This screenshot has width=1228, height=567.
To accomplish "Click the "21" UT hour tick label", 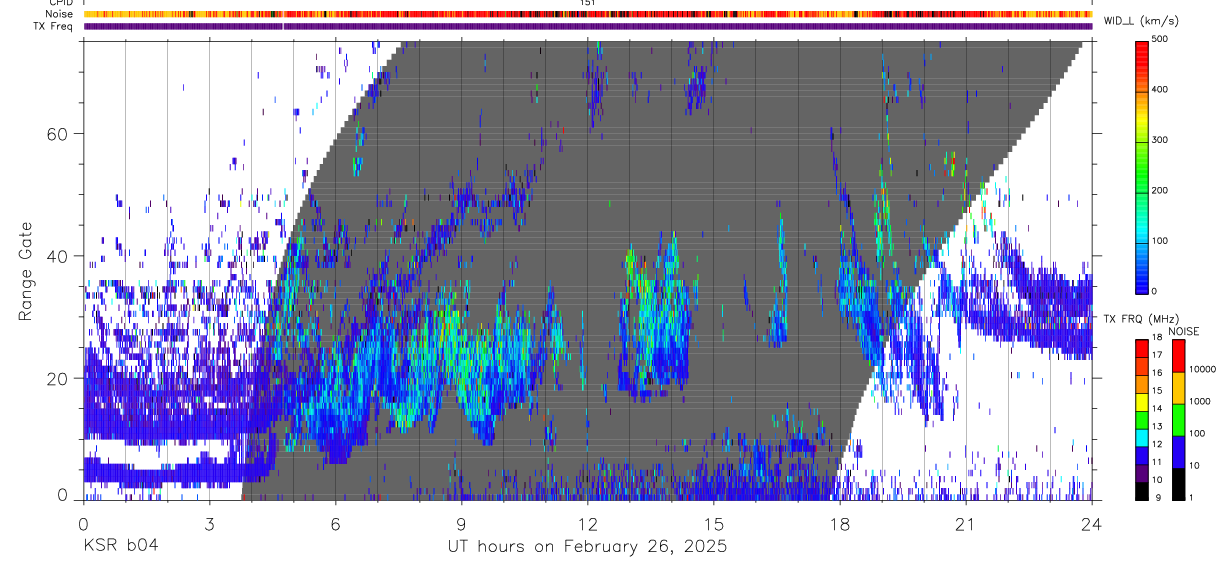I will 966,524.
